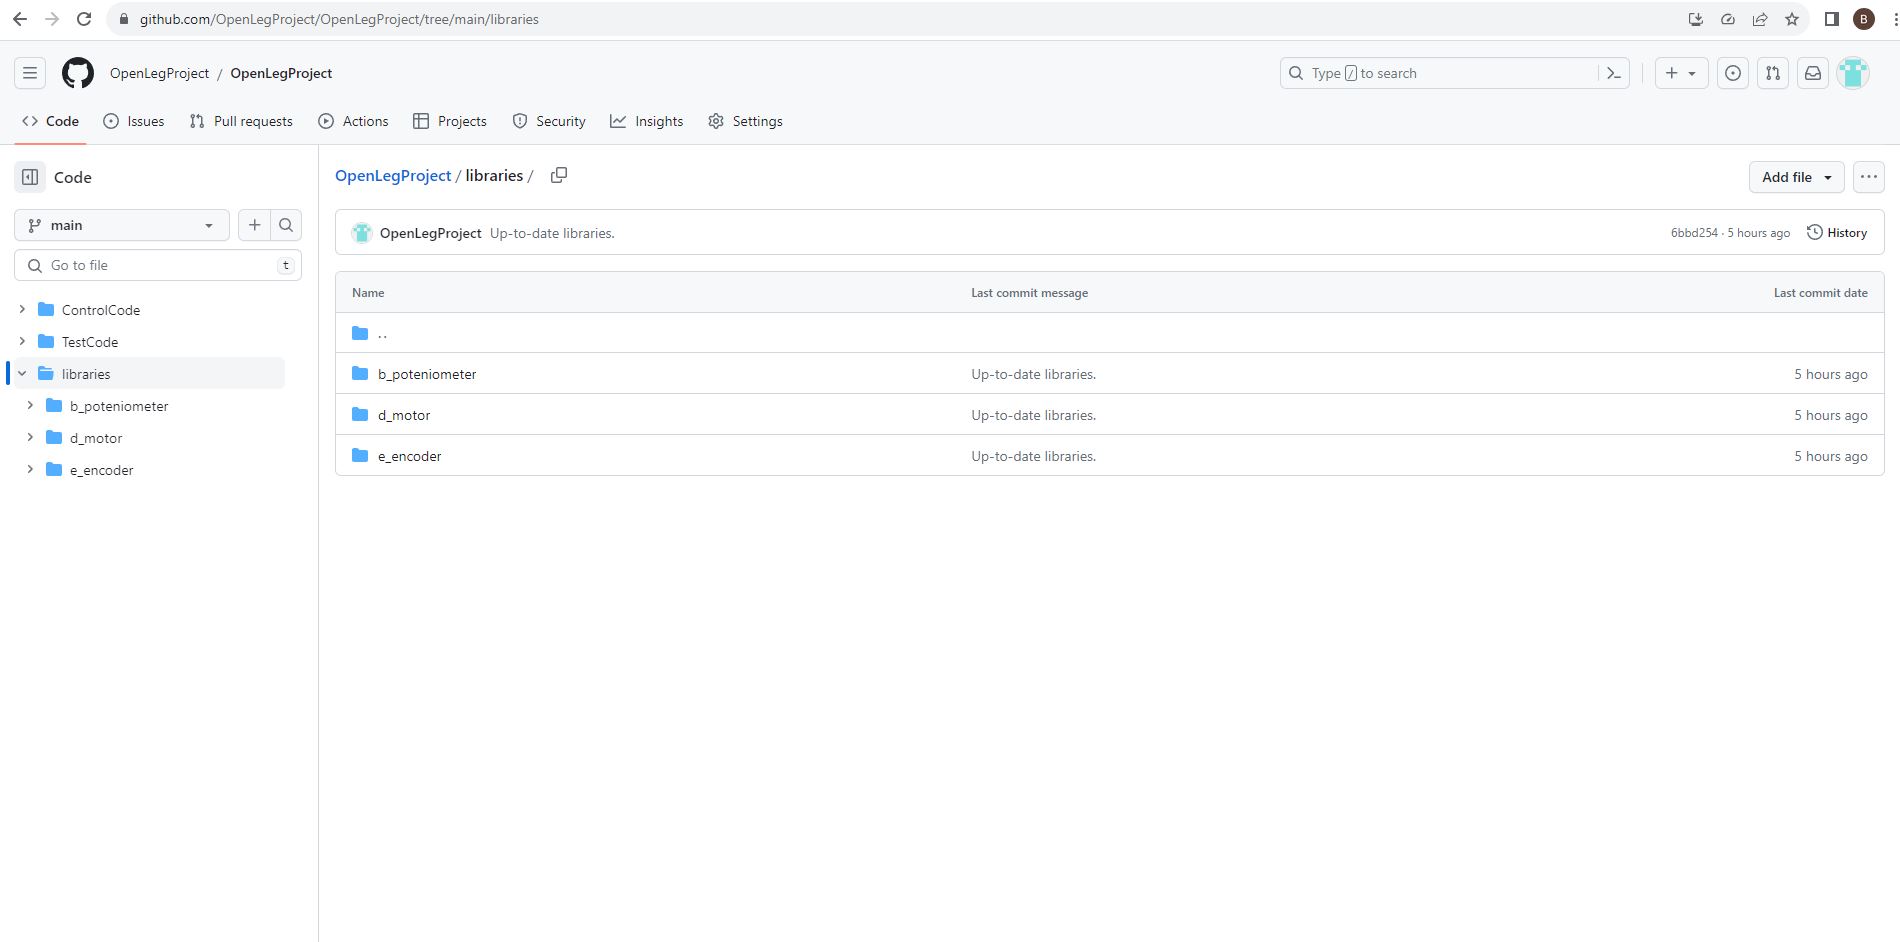Image resolution: width=1900 pixels, height=942 pixels.
Task: Copy the libraries path to clipboard
Action: [559, 175]
